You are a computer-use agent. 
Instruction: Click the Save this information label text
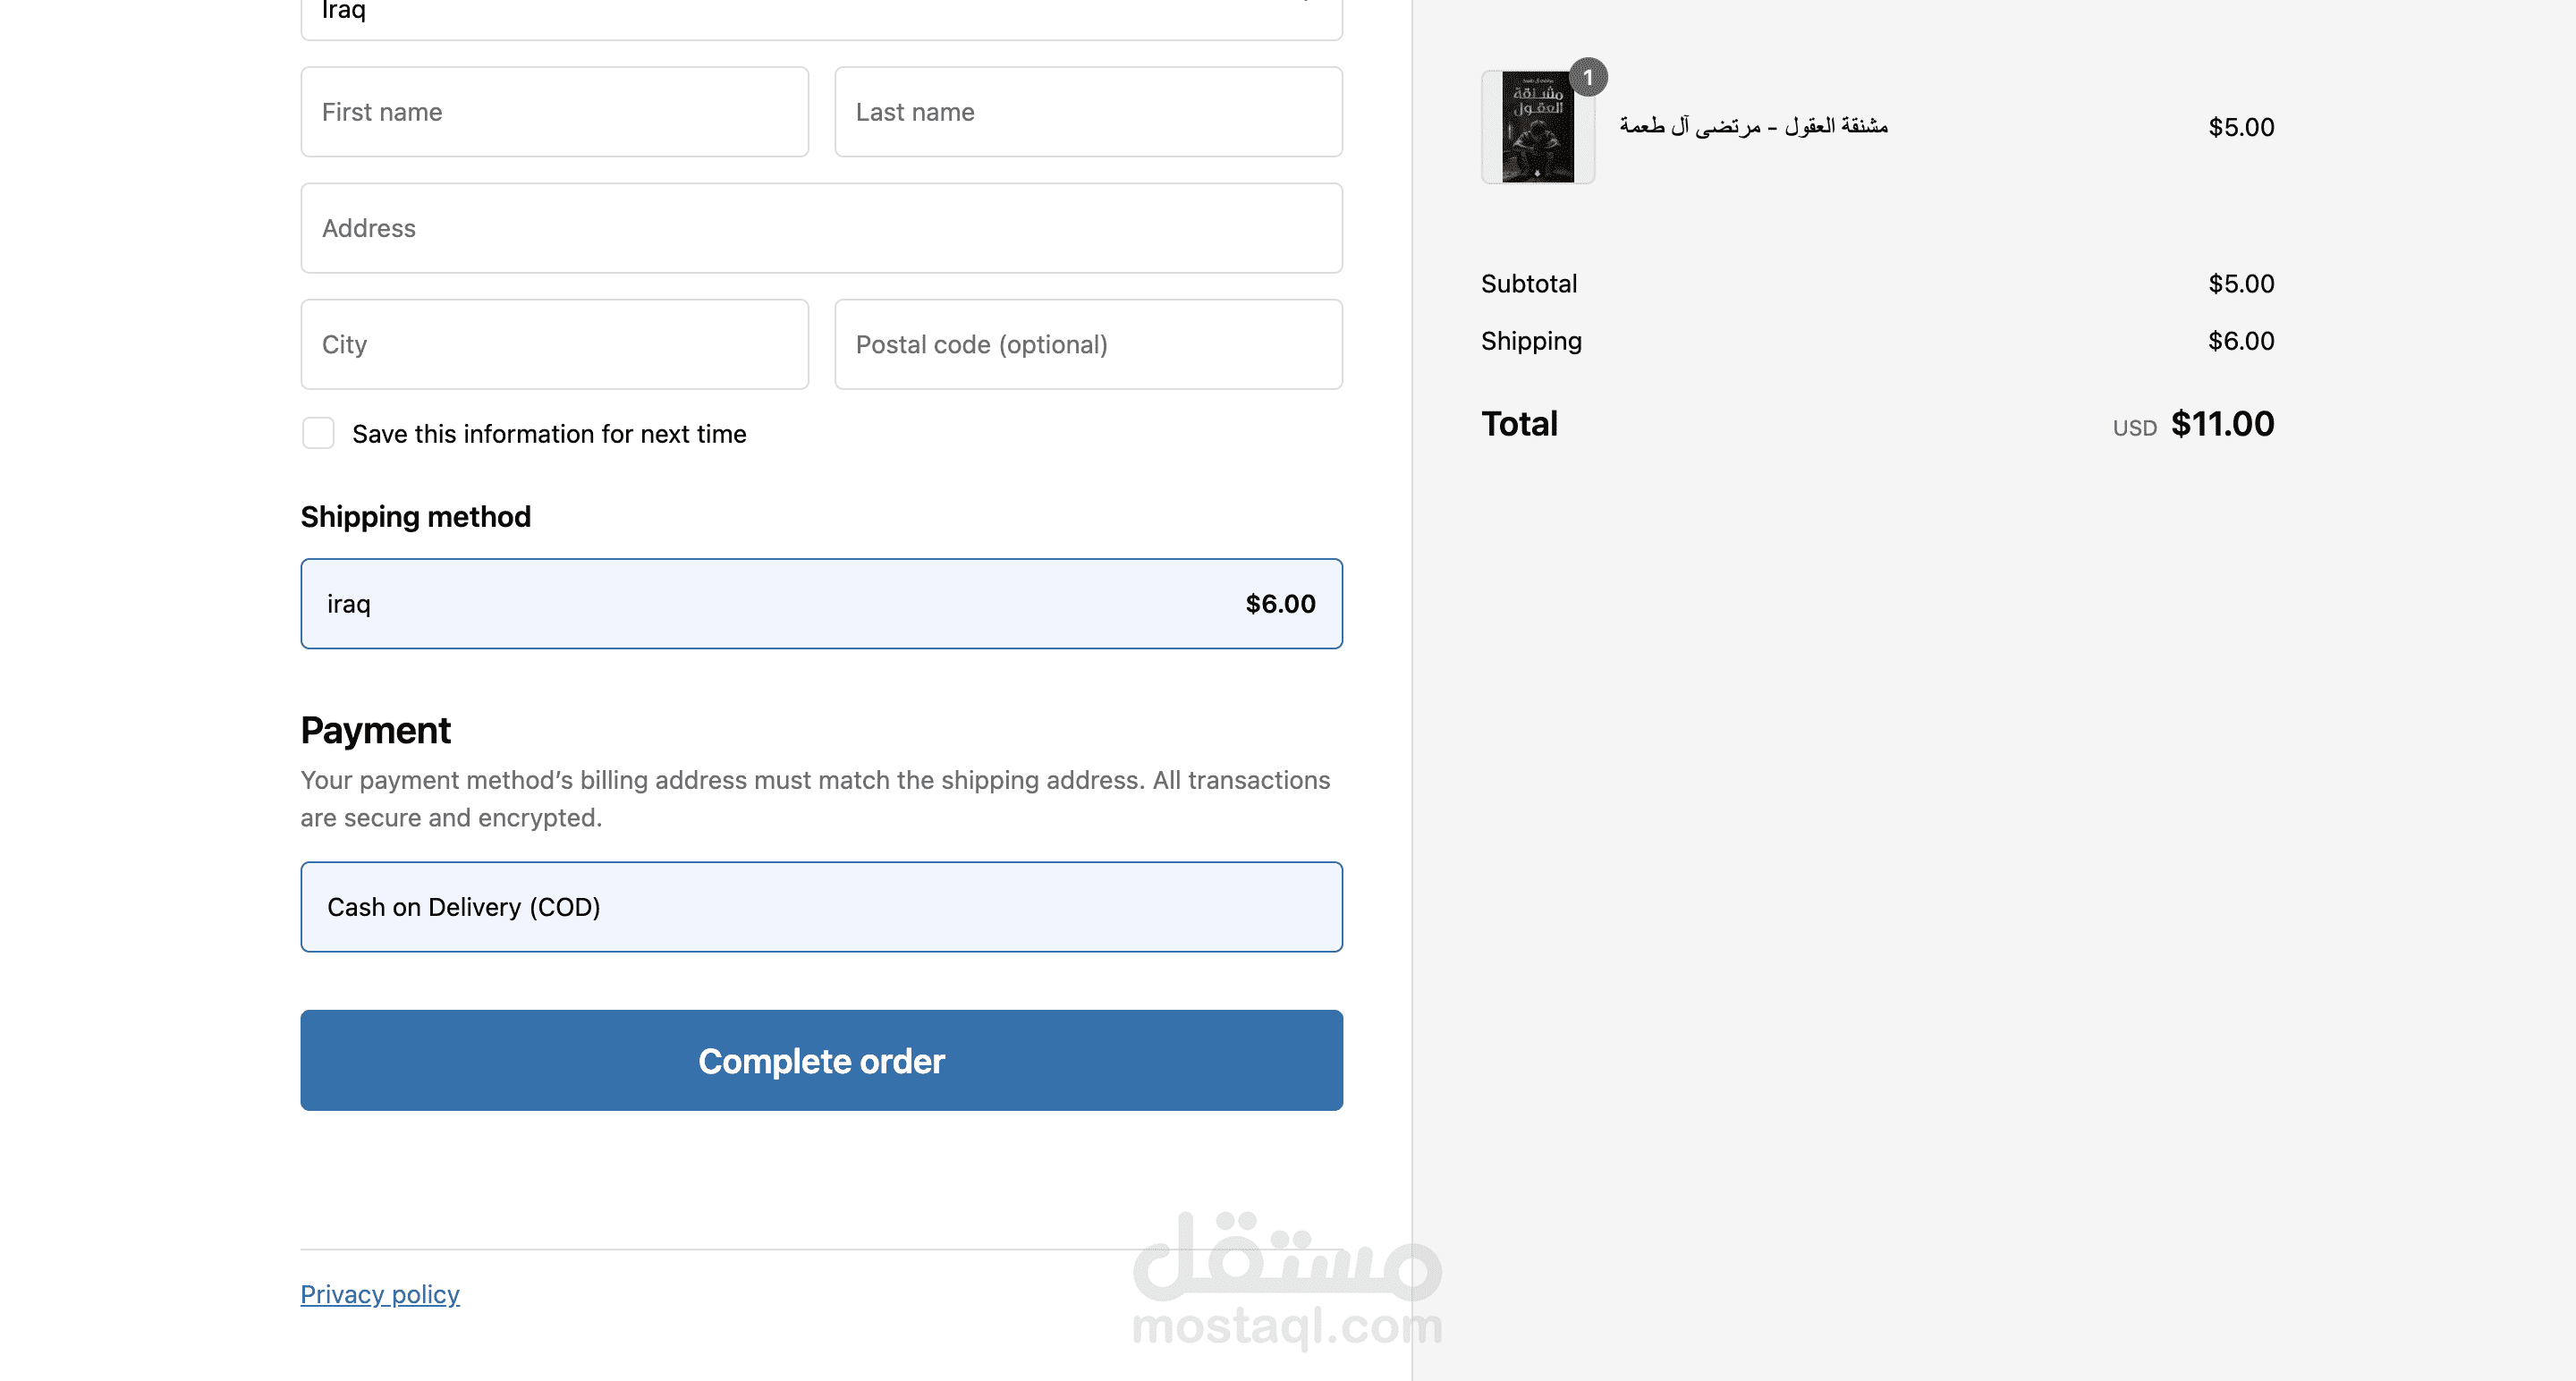(549, 434)
